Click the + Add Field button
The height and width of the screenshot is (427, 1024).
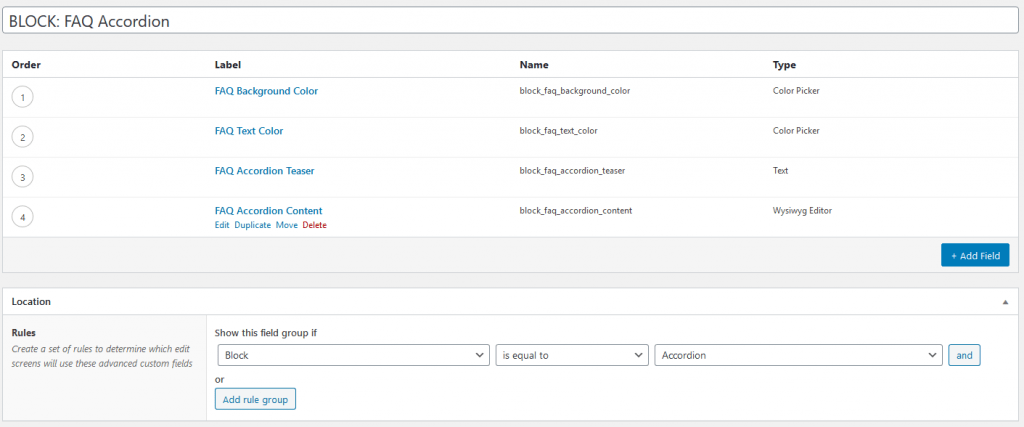pyautogui.click(x=974, y=256)
